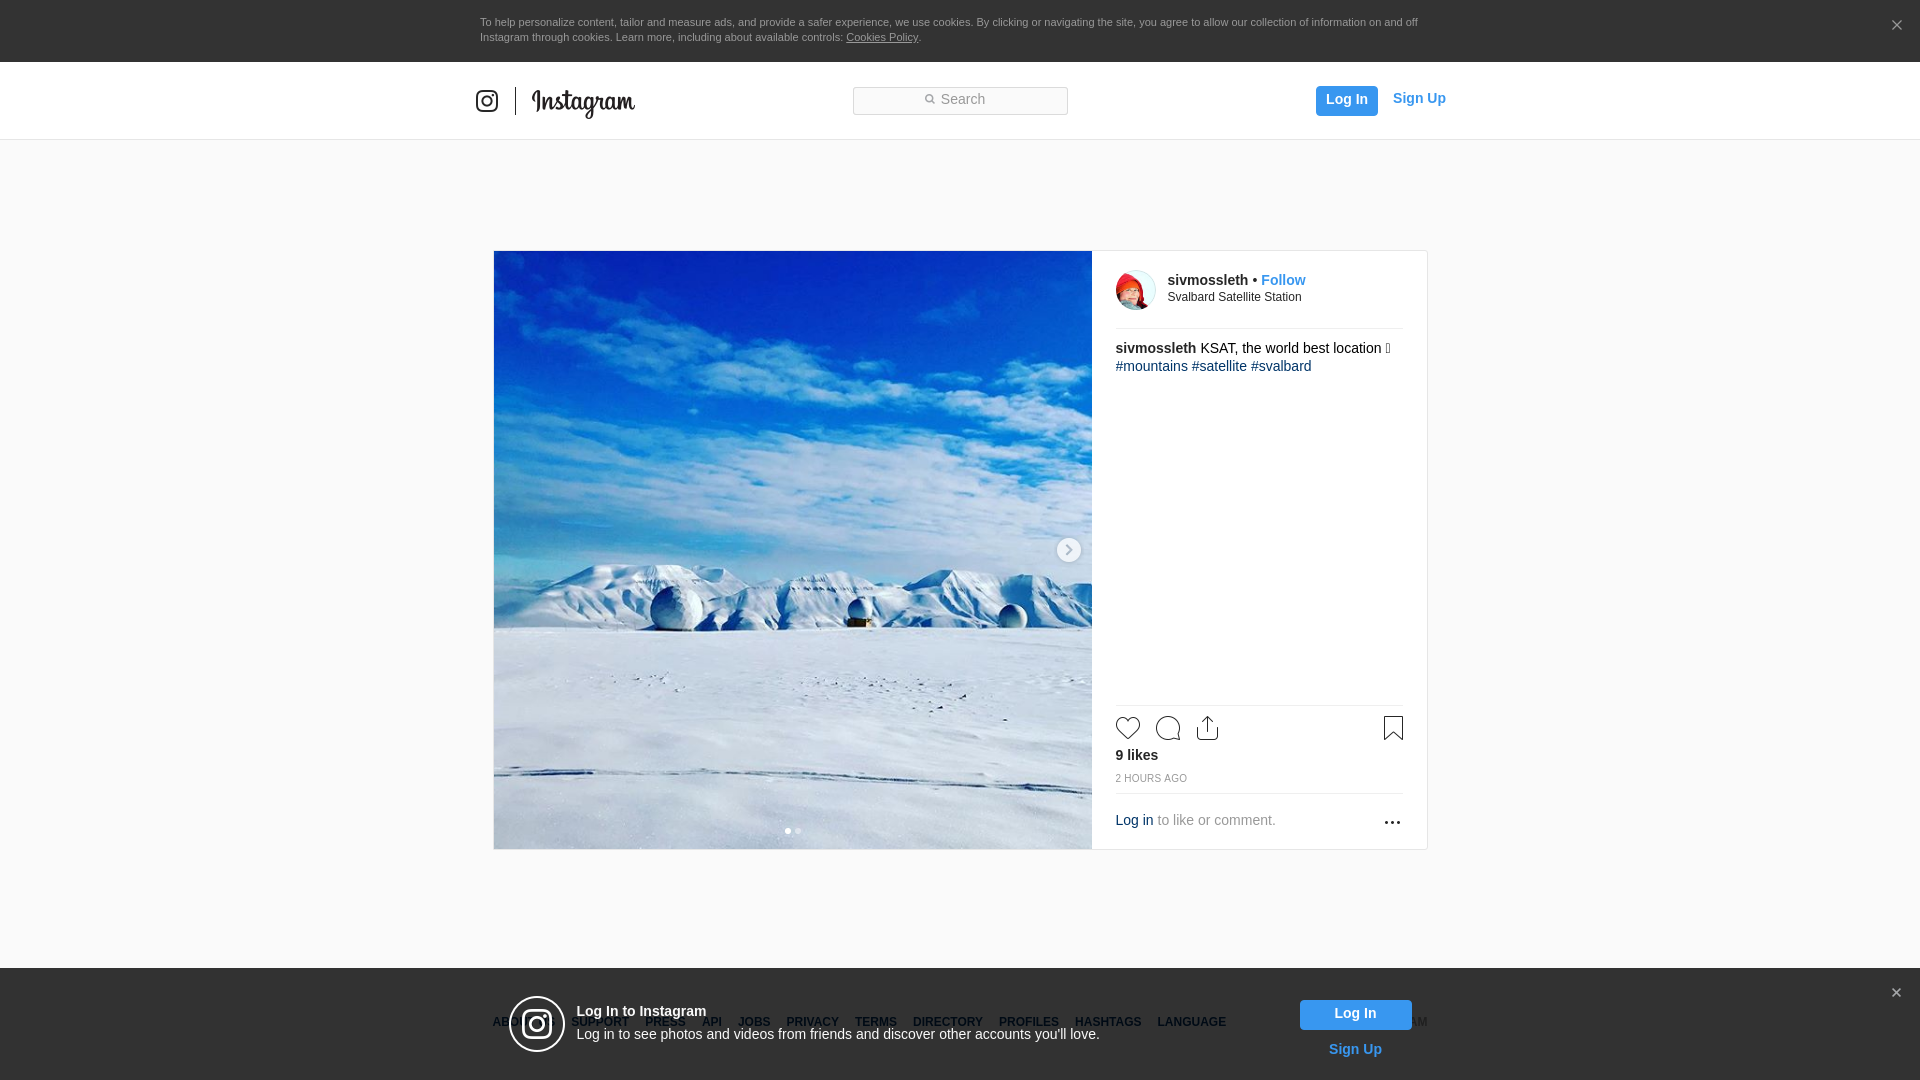Click the Follow link beside sivmossleth
Screen dimensions: 1920x1080
pyautogui.click(x=1283, y=280)
